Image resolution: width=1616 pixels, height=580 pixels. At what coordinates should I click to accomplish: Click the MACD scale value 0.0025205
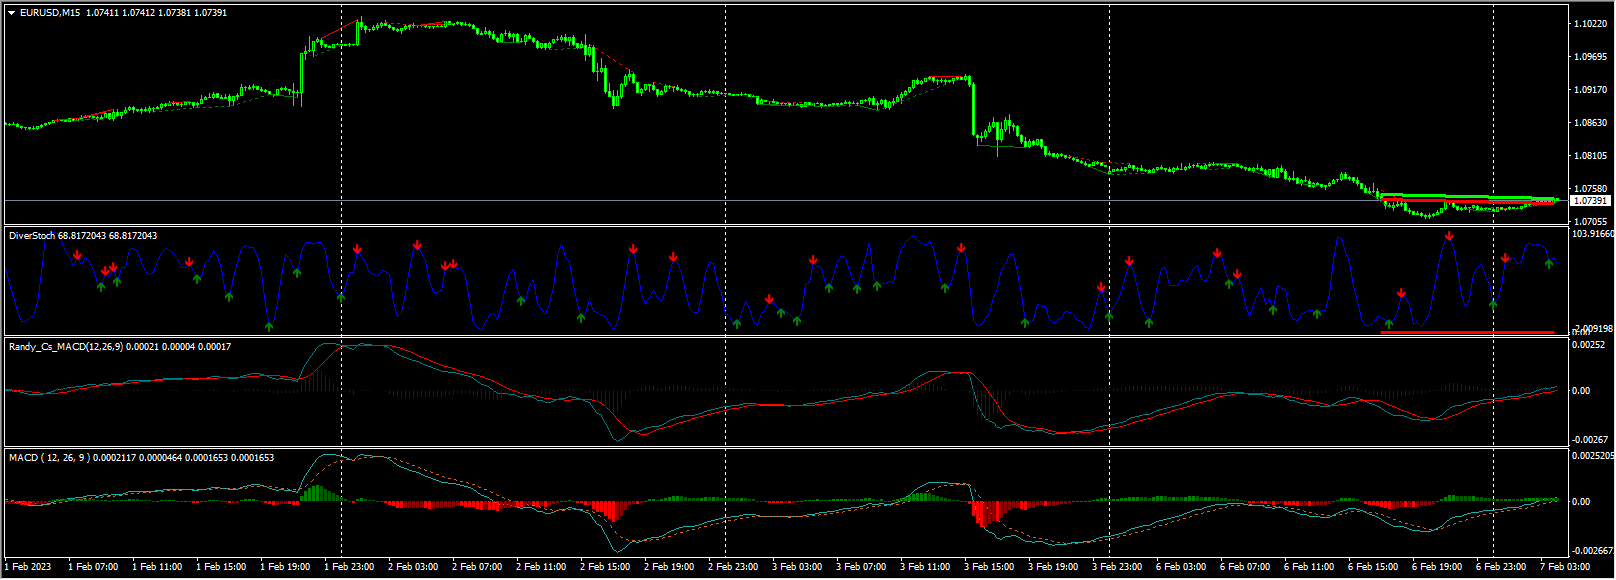click(x=1593, y=456)
